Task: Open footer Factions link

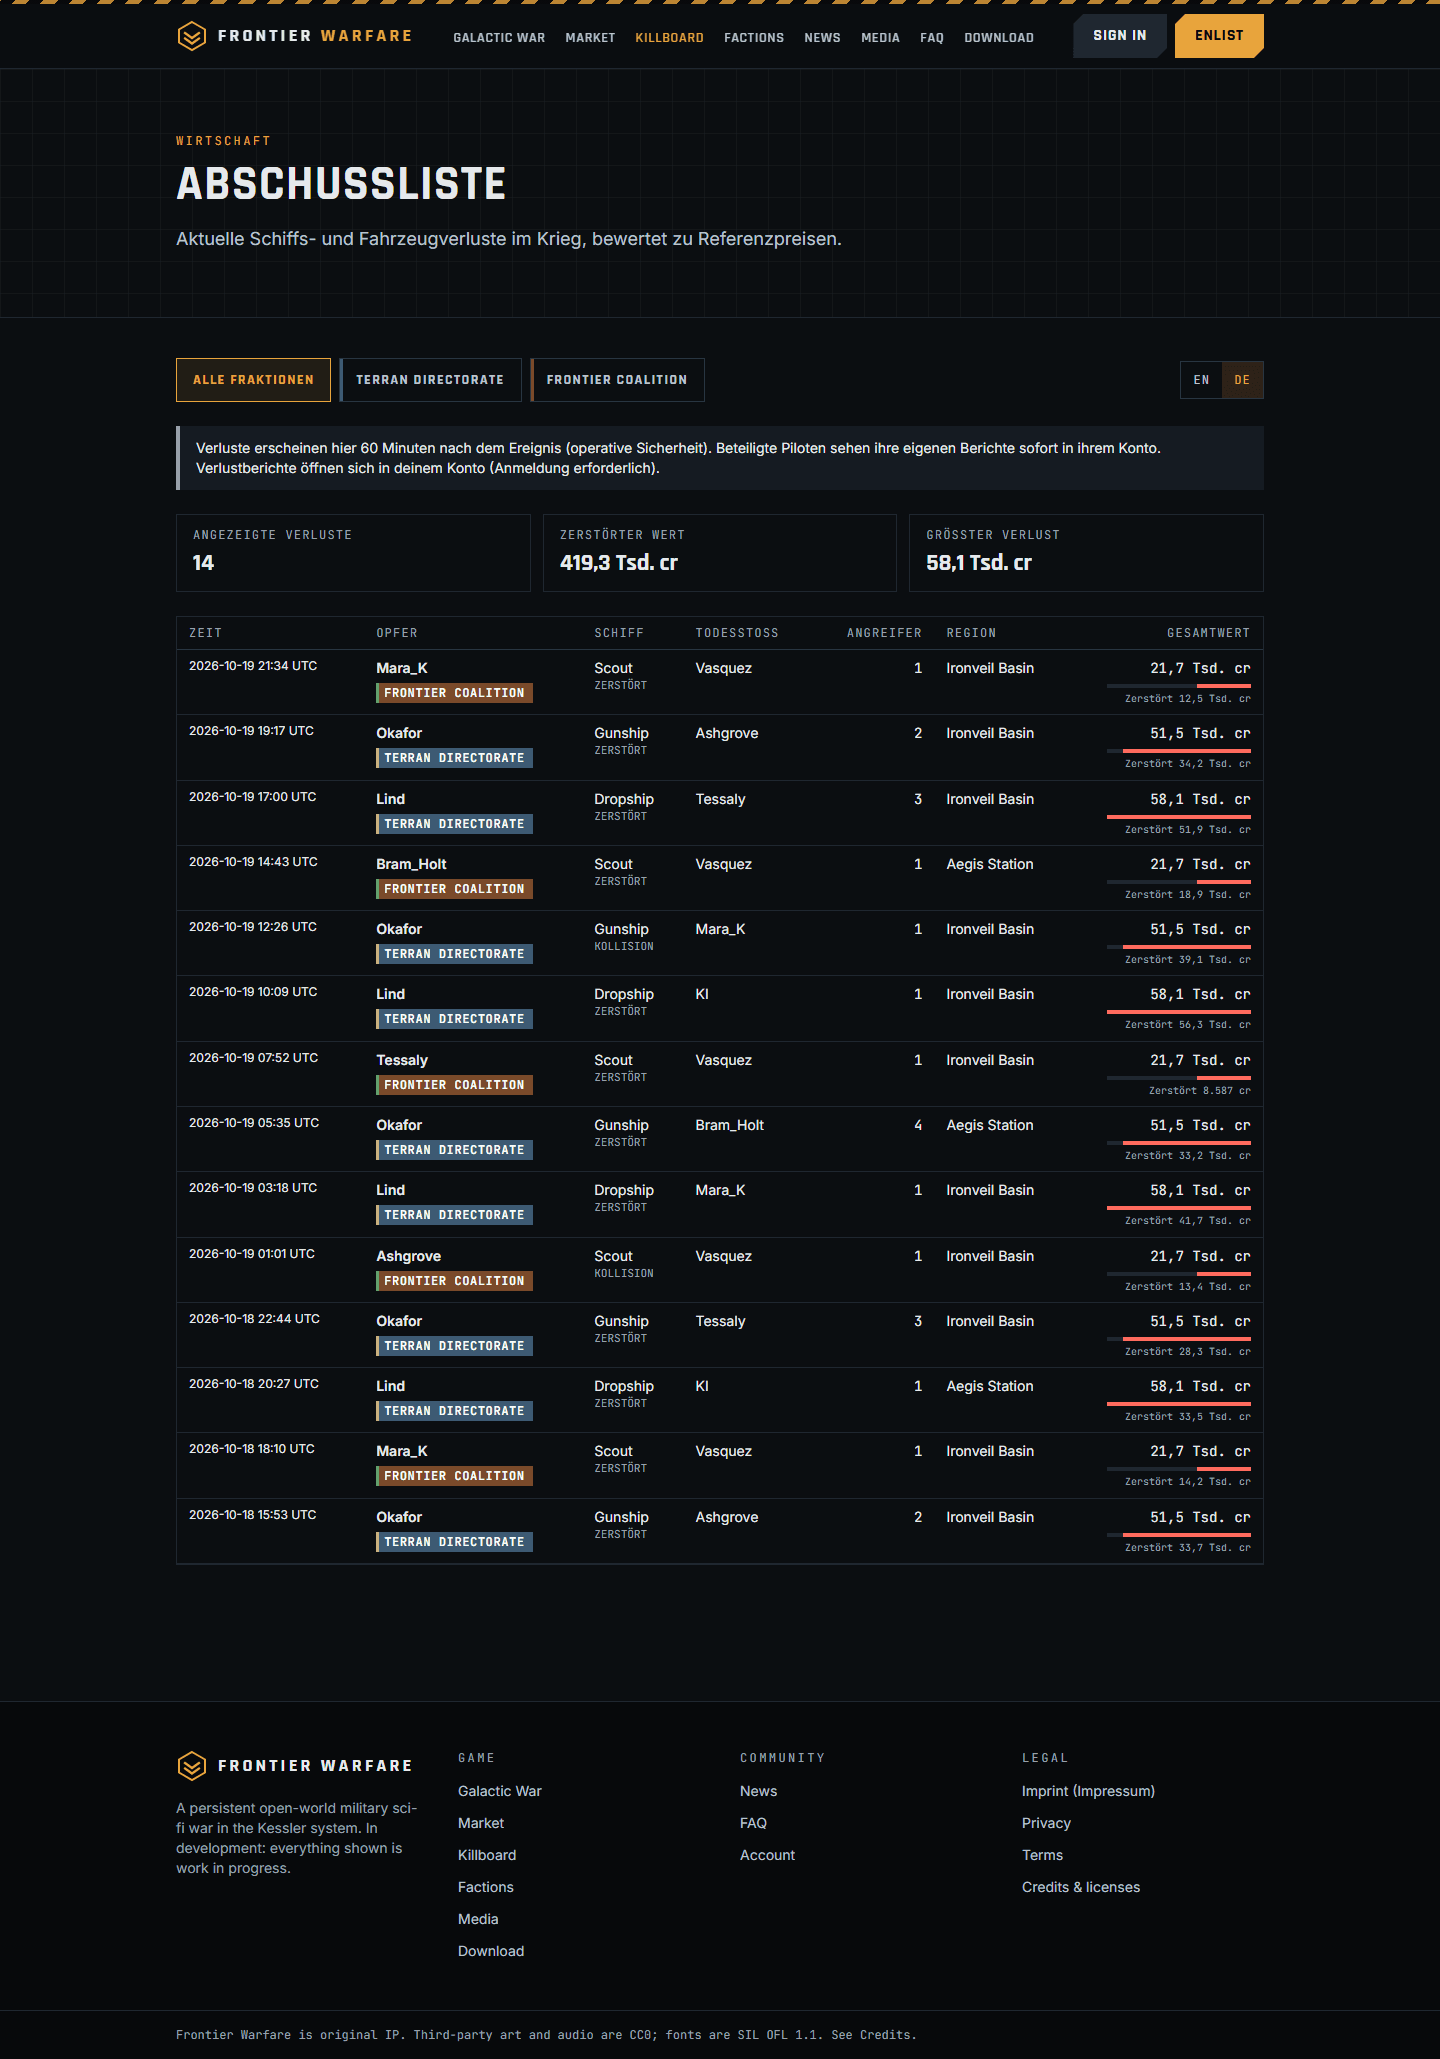Action: (x=486, y=1887)
